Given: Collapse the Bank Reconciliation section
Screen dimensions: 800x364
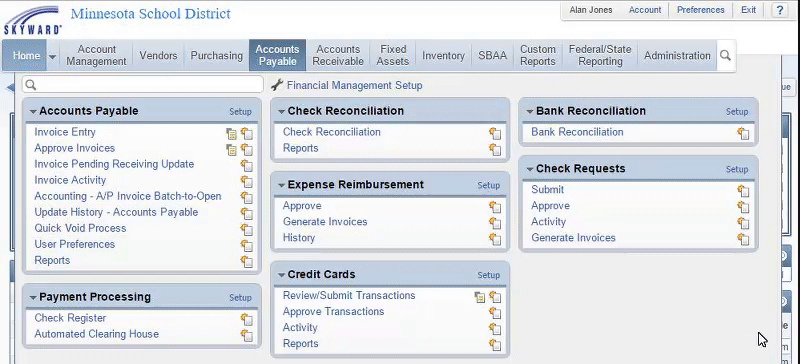Looking at the screenshot, I should [x=530, y=111].
